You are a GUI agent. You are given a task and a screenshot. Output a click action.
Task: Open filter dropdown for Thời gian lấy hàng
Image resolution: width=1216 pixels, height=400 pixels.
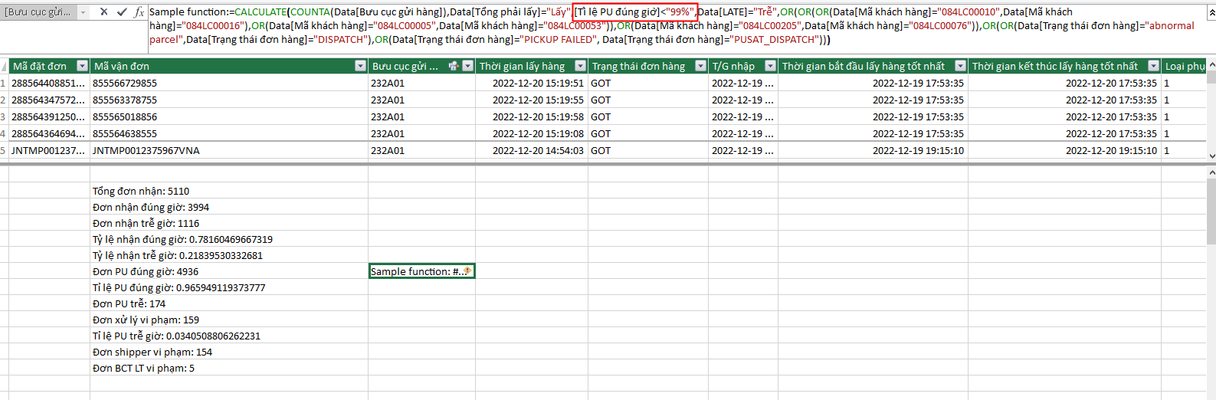point(579,66)
